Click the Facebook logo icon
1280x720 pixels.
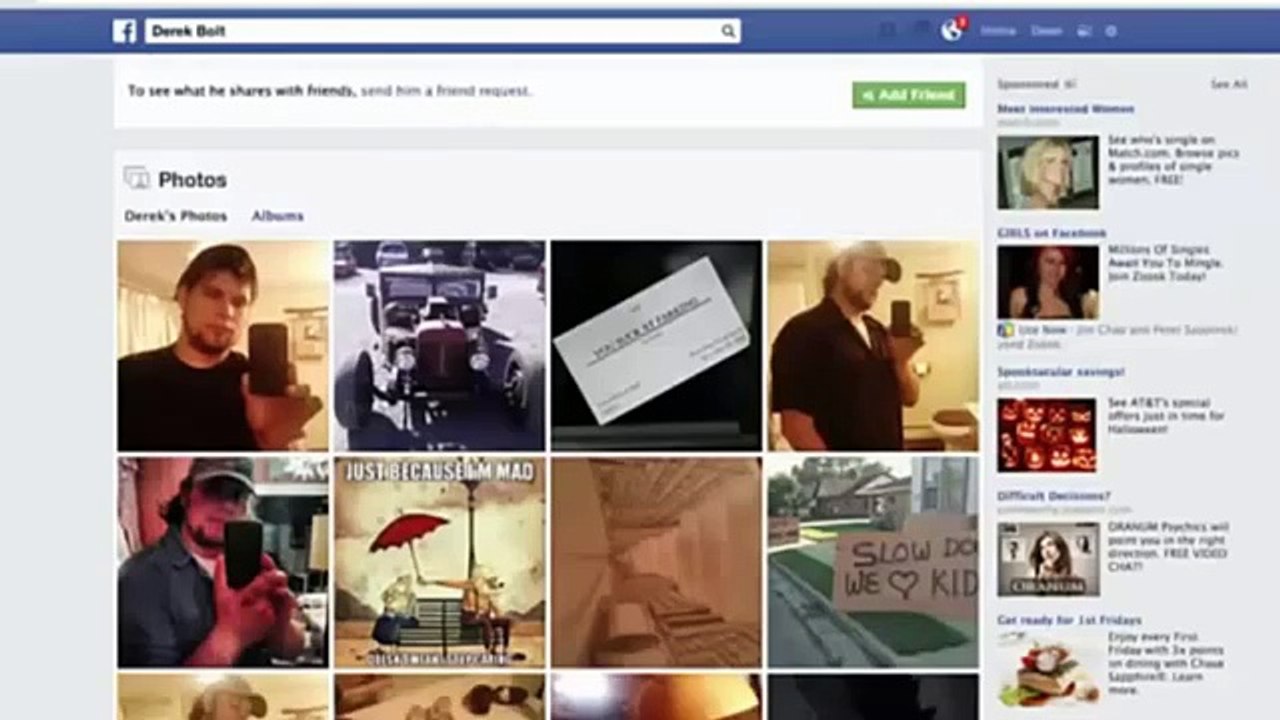point(125,31)
